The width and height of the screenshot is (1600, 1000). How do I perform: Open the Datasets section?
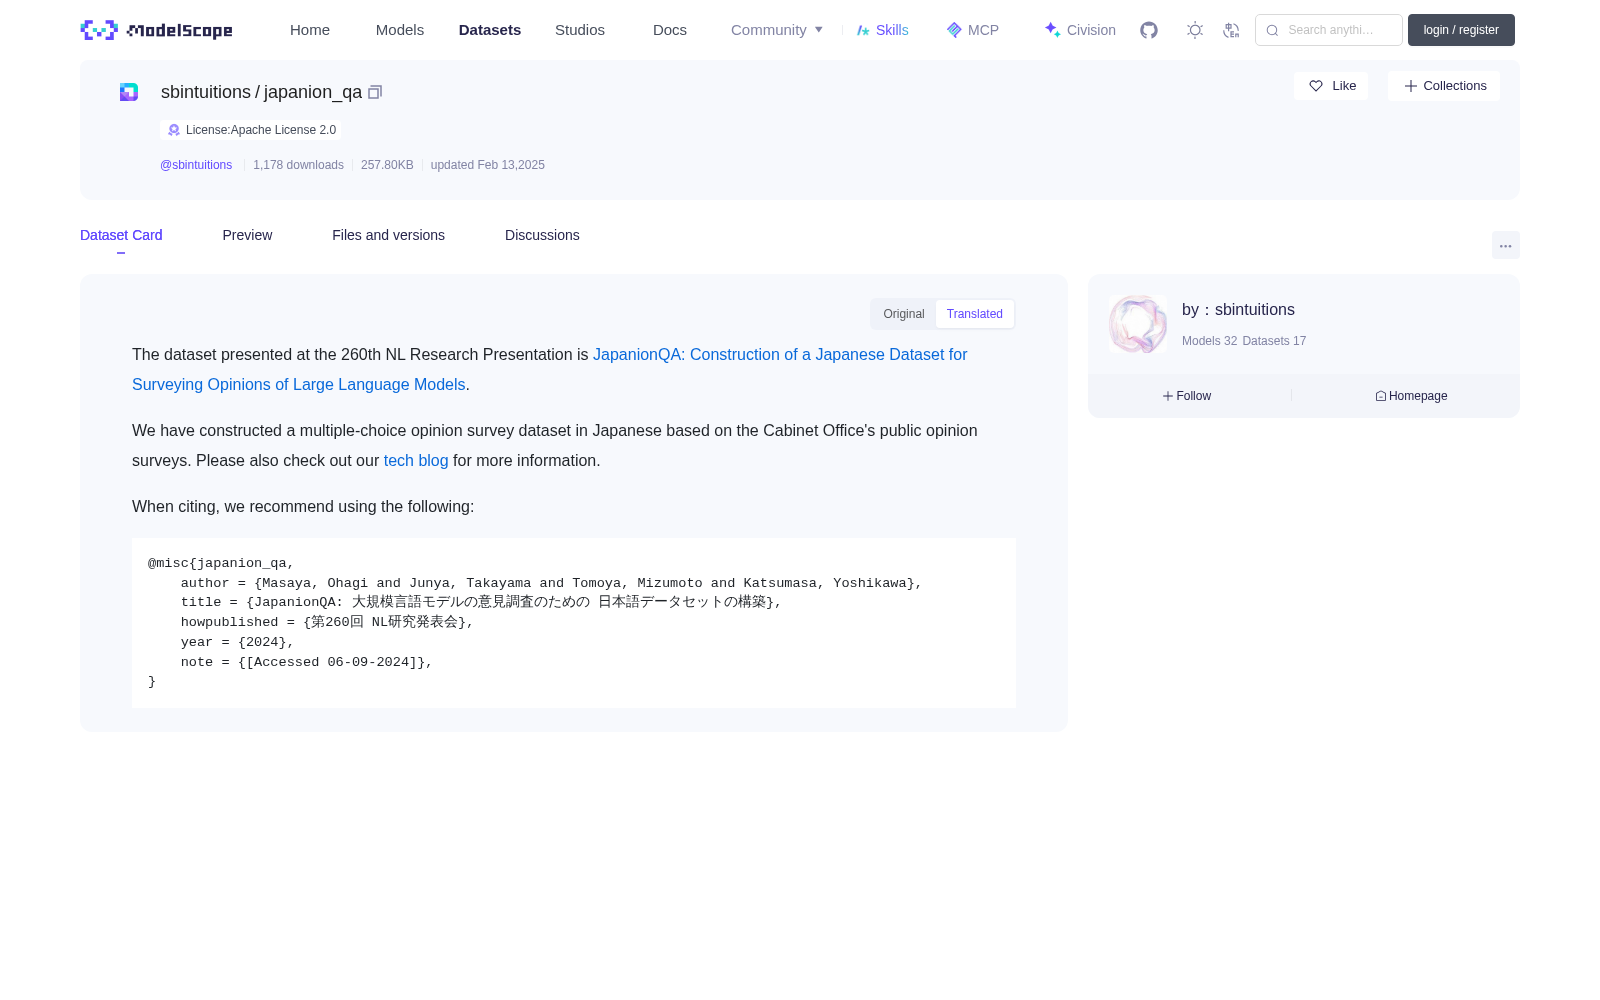click(x=490, y=30)
